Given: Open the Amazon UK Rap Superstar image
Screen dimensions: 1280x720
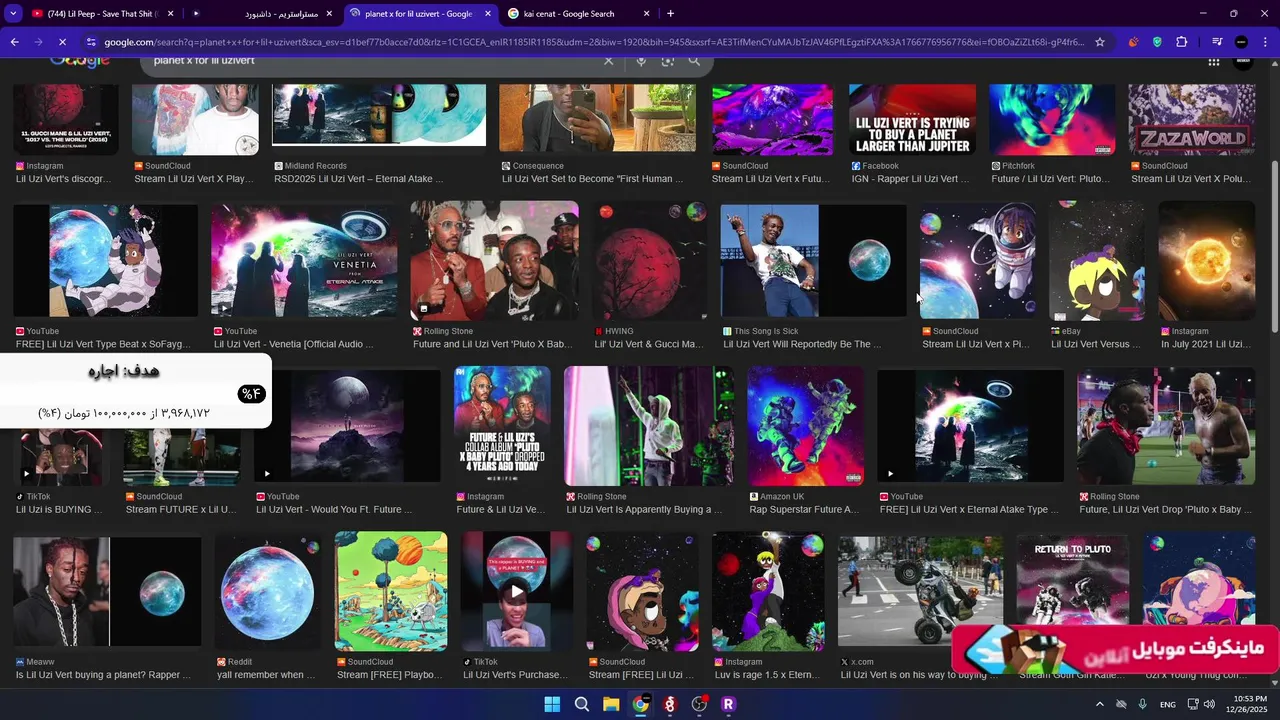Looking at the screenshot, I should 805,426.
